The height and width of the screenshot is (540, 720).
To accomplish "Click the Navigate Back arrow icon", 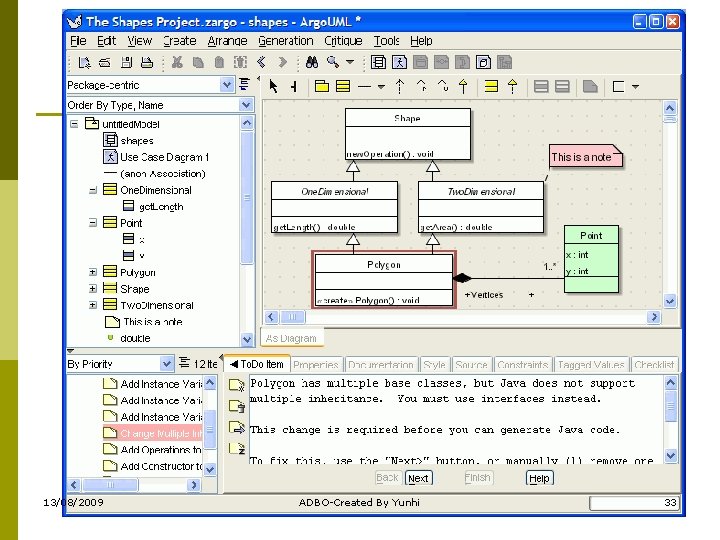I will click(262, 62).
